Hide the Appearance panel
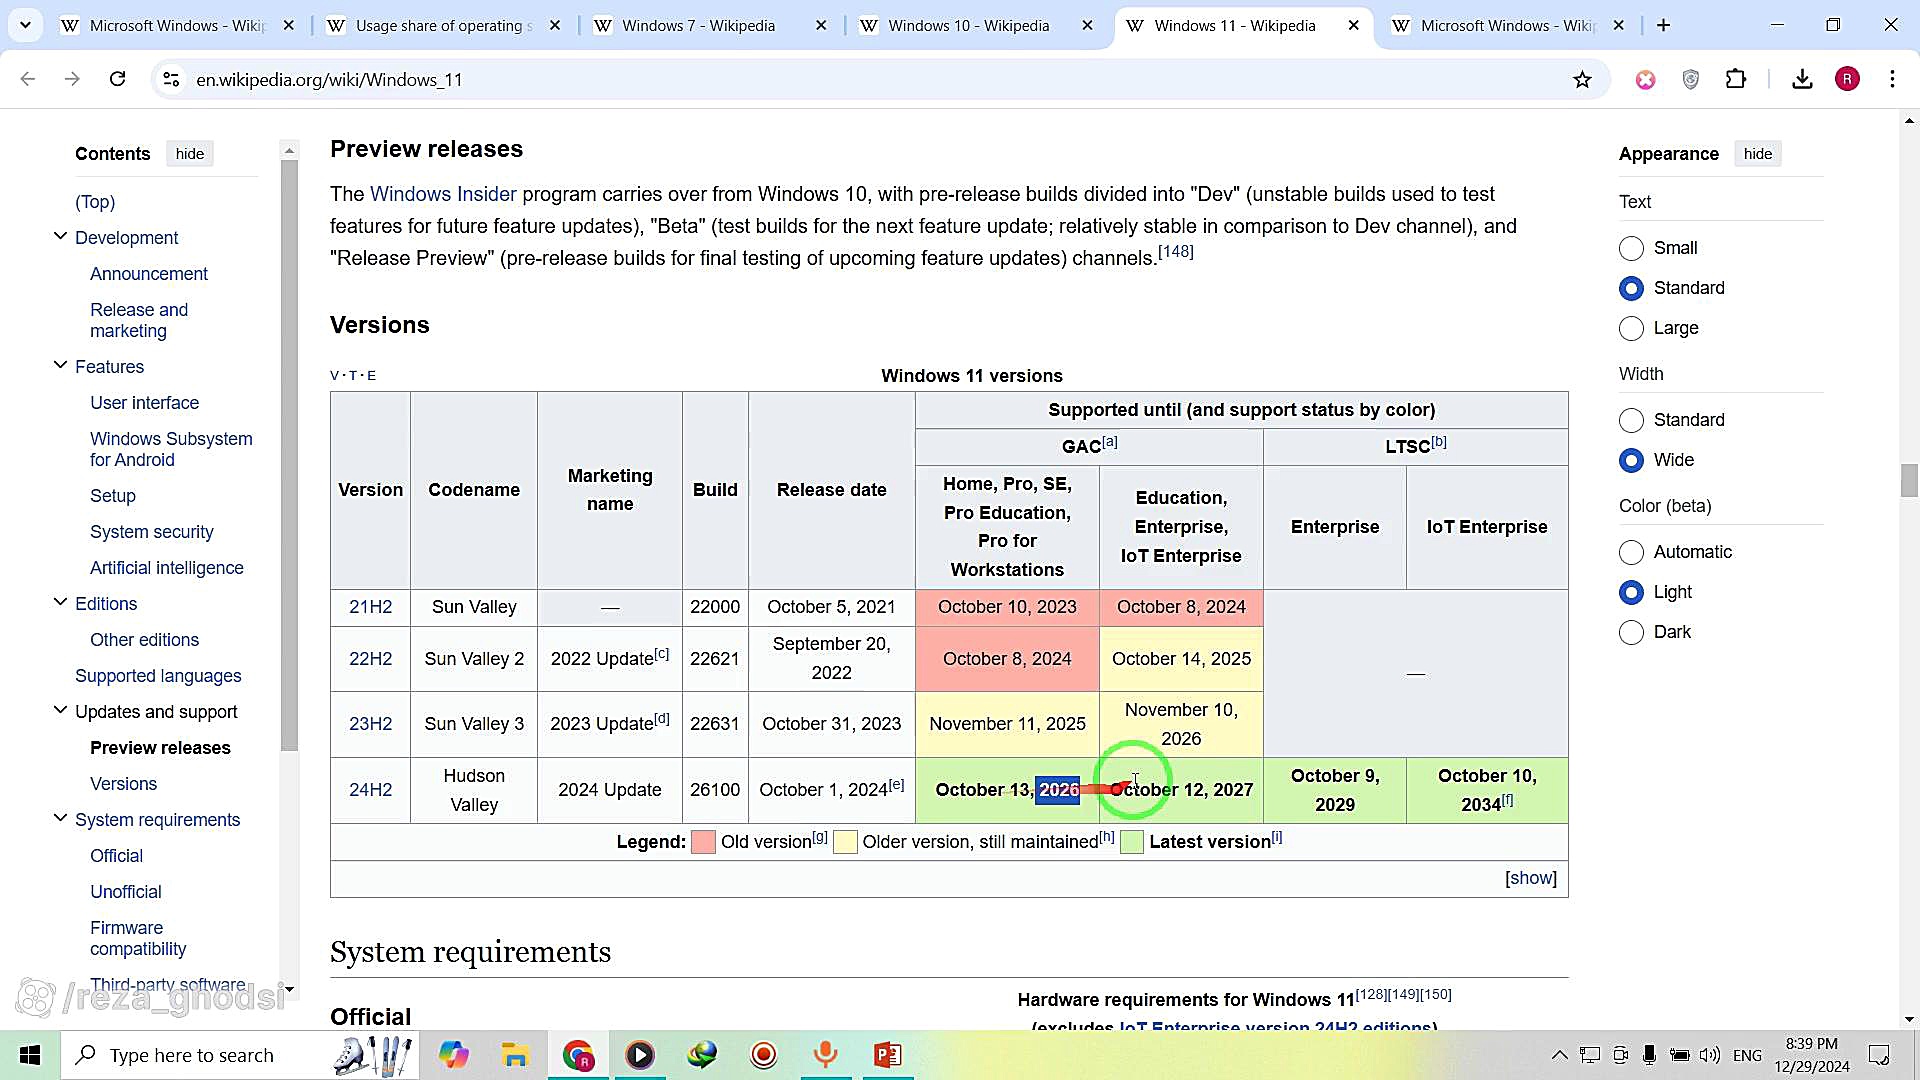This screenshot has width=1920, height=1080. (1757, 154)
